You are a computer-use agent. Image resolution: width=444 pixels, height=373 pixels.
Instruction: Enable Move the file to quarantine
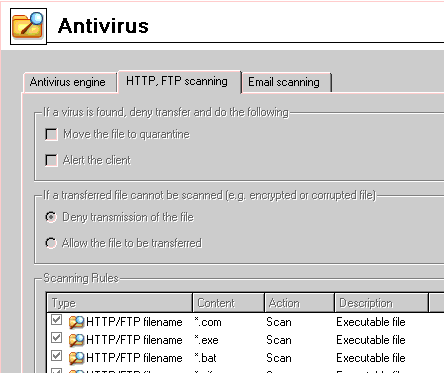[x=51, y=134]
